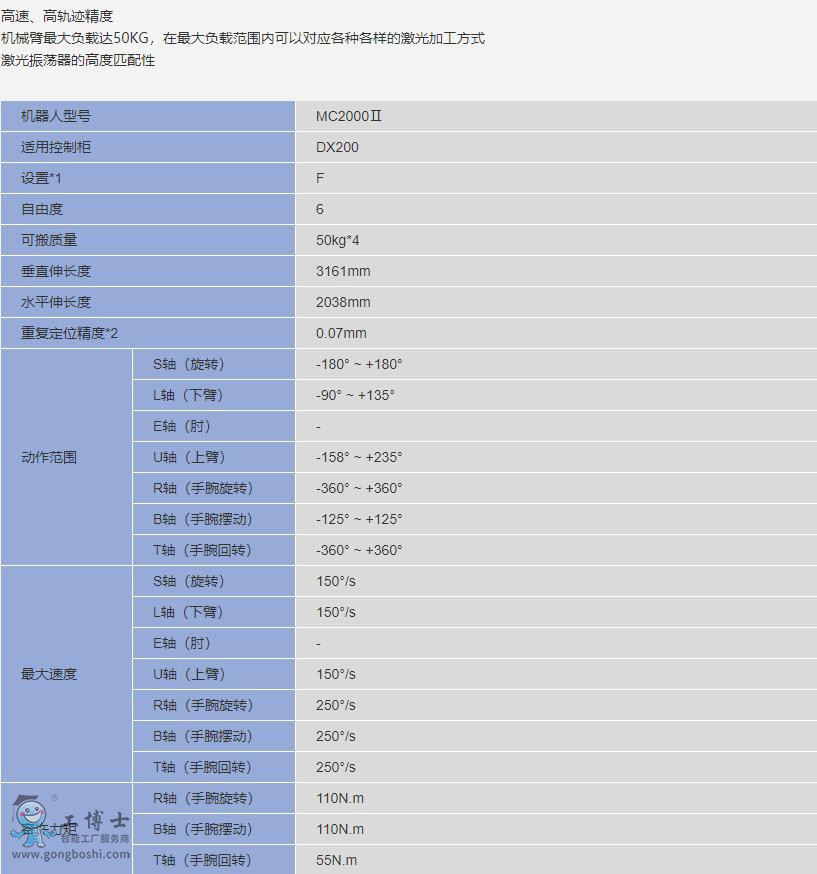Screen dimensions: 817x874
Task: Click the 50kg*4 payload value
Action: click(338, 240)
